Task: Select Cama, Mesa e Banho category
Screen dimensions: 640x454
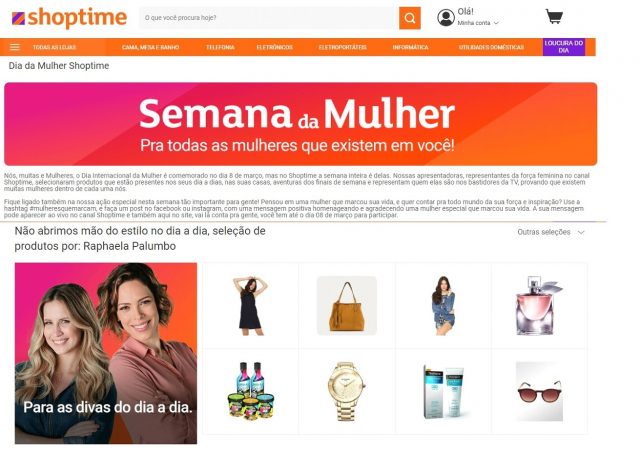Action: coord(150,47)
